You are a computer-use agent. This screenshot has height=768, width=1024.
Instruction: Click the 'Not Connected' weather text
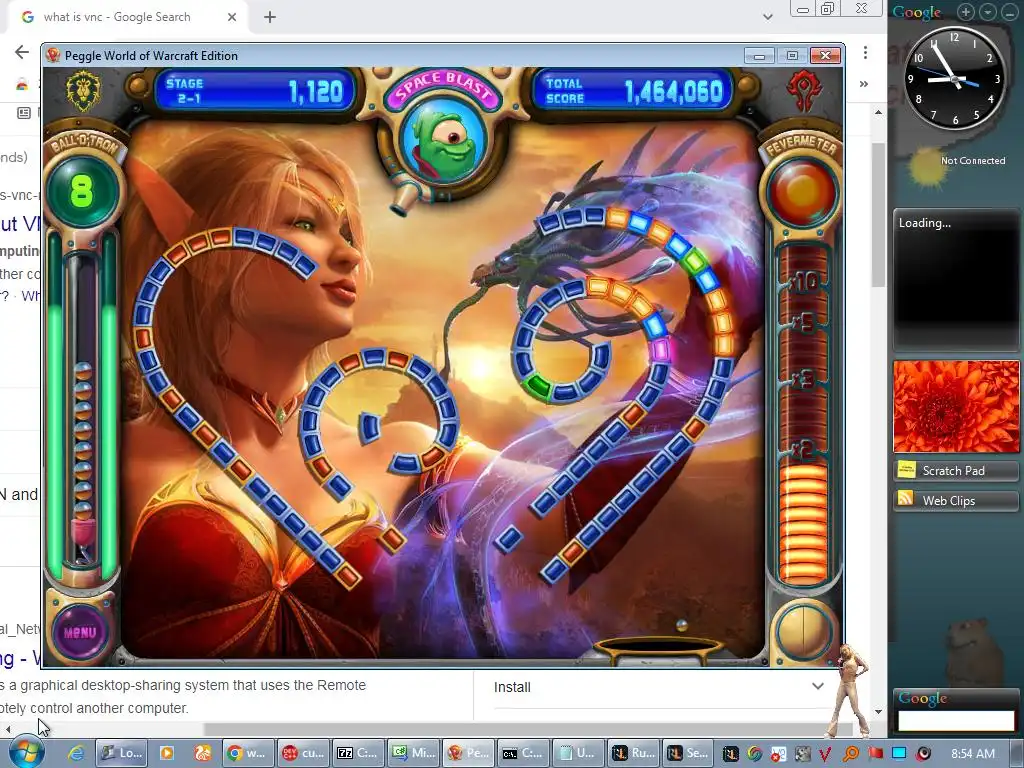972,161
